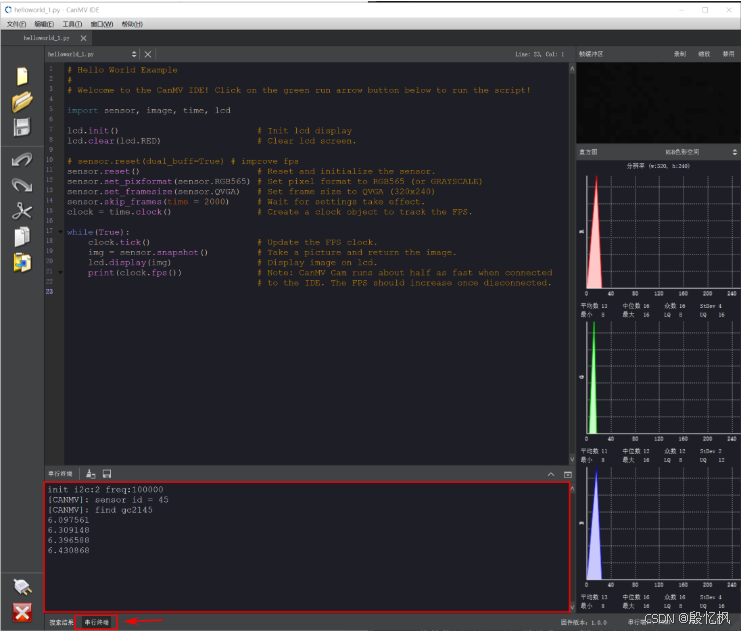
Task: Click the green channel histogram graph
Action: [x=661, y=377]
